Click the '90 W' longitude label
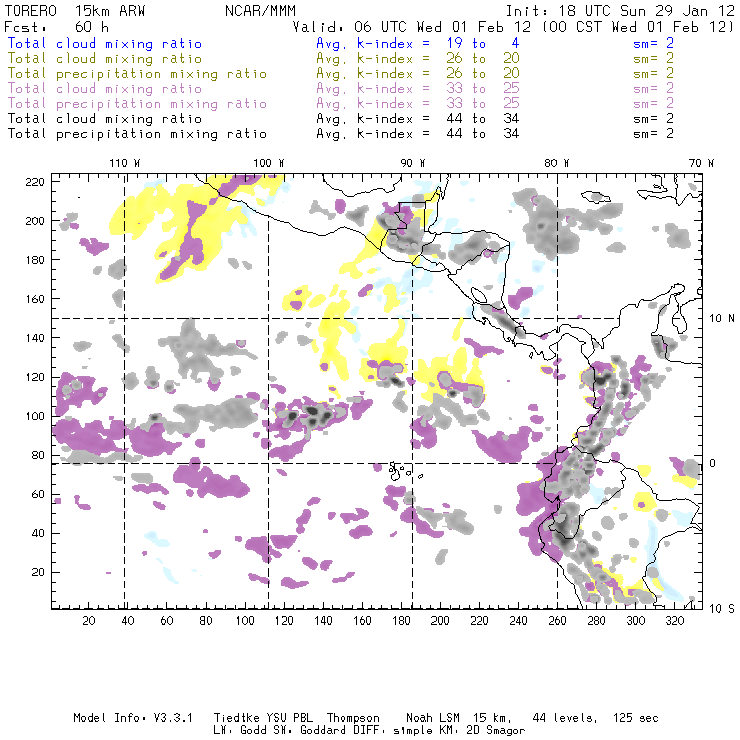Viewport: 740px width, 740px height. [x=413, y=163]
